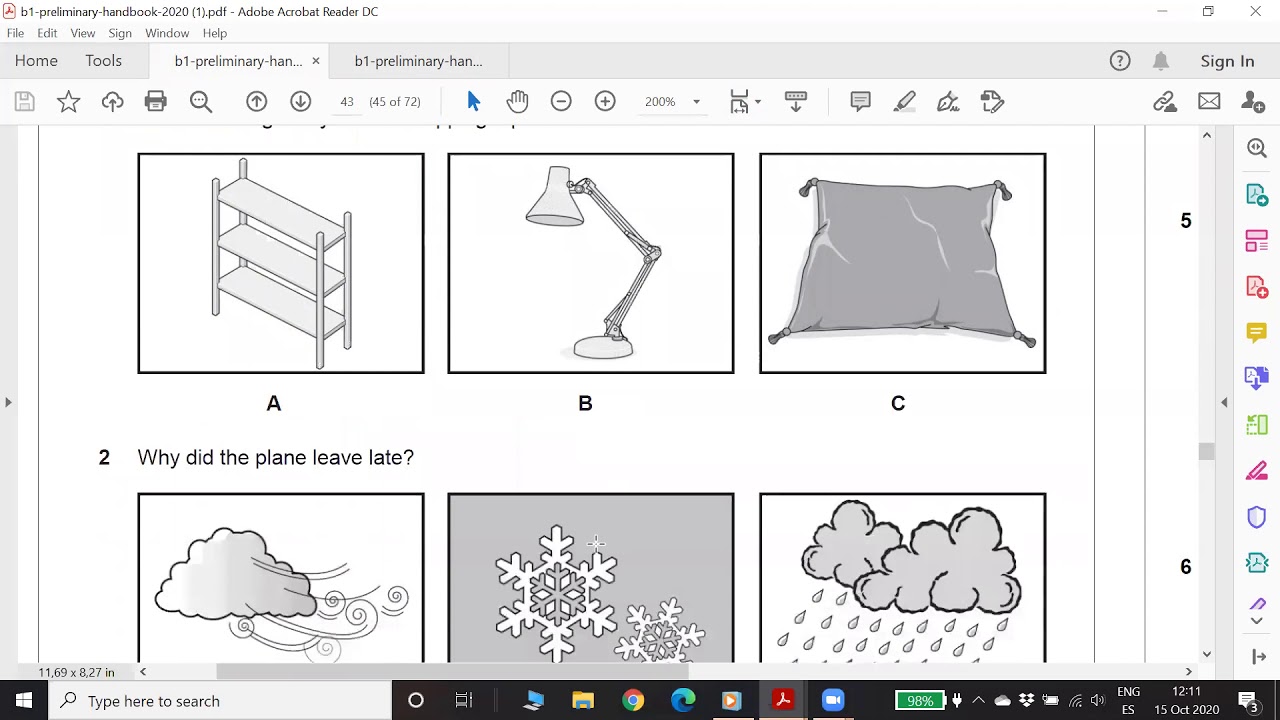Edit the page number field showing 43
Viewport: 1280px width, 720px height.
click(x=347, y=101)
